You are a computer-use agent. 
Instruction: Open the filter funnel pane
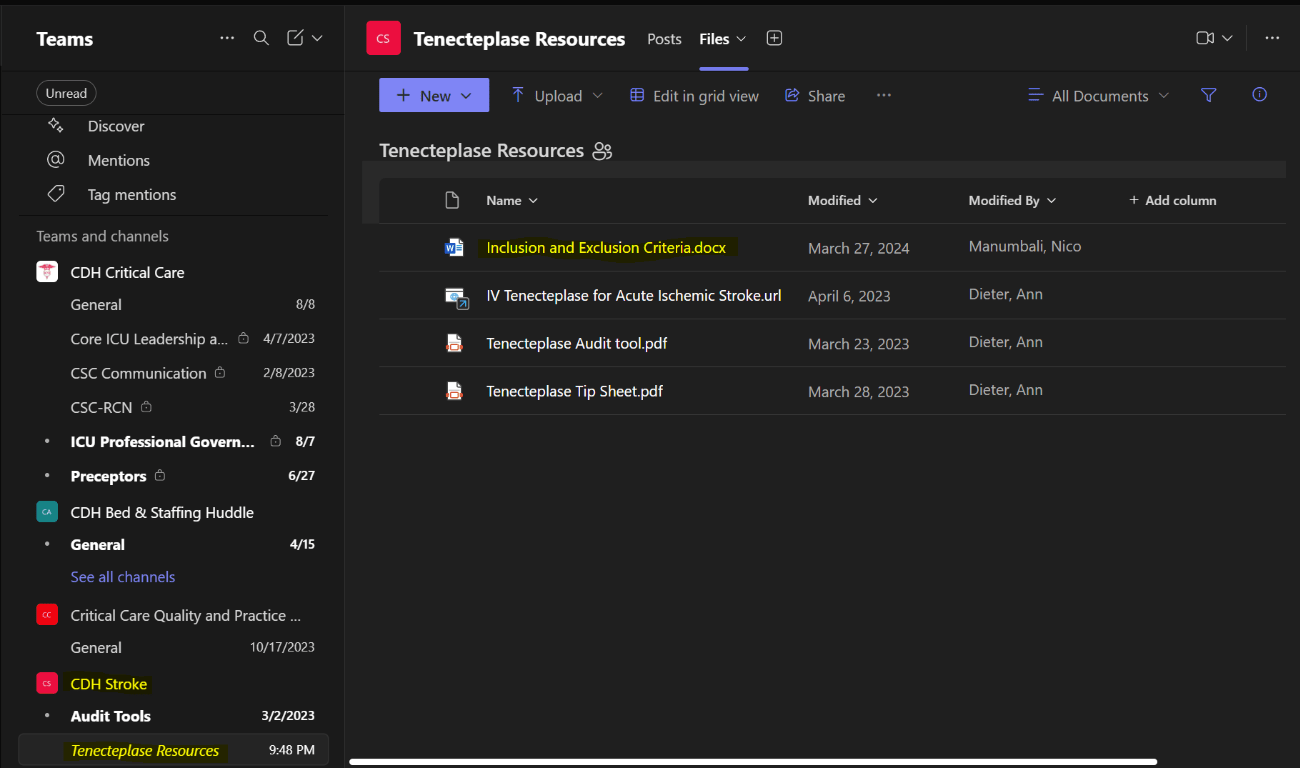(1209, 95)
